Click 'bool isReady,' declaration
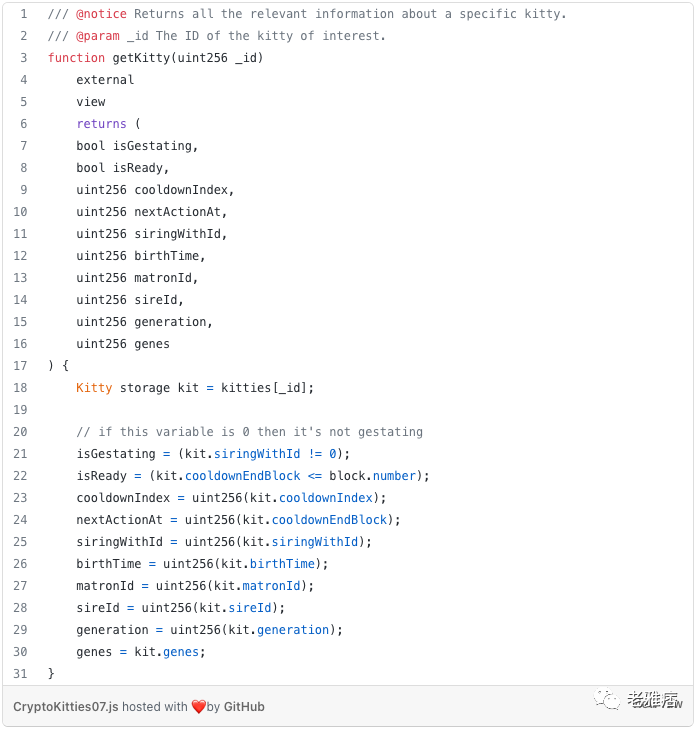This screenshot has height=730, width=700. point(122,168)
